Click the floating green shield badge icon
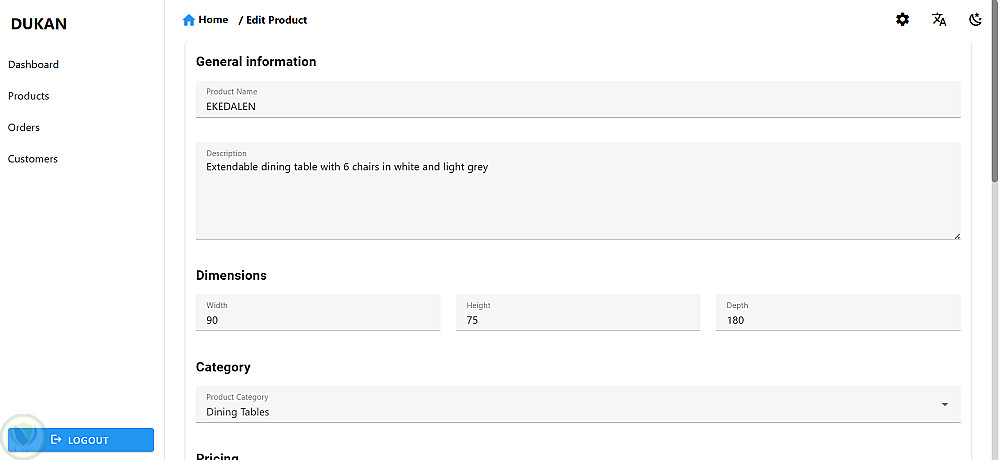 click(22, 437)
